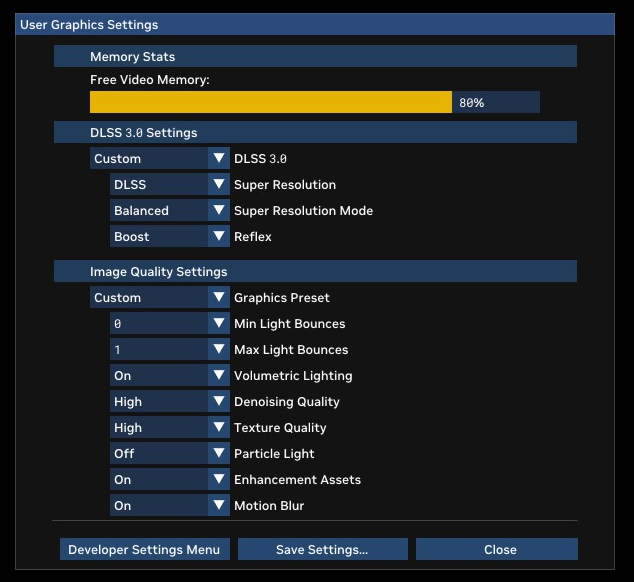
Task: Close the User Graphics Settings window
Action: 497,549
